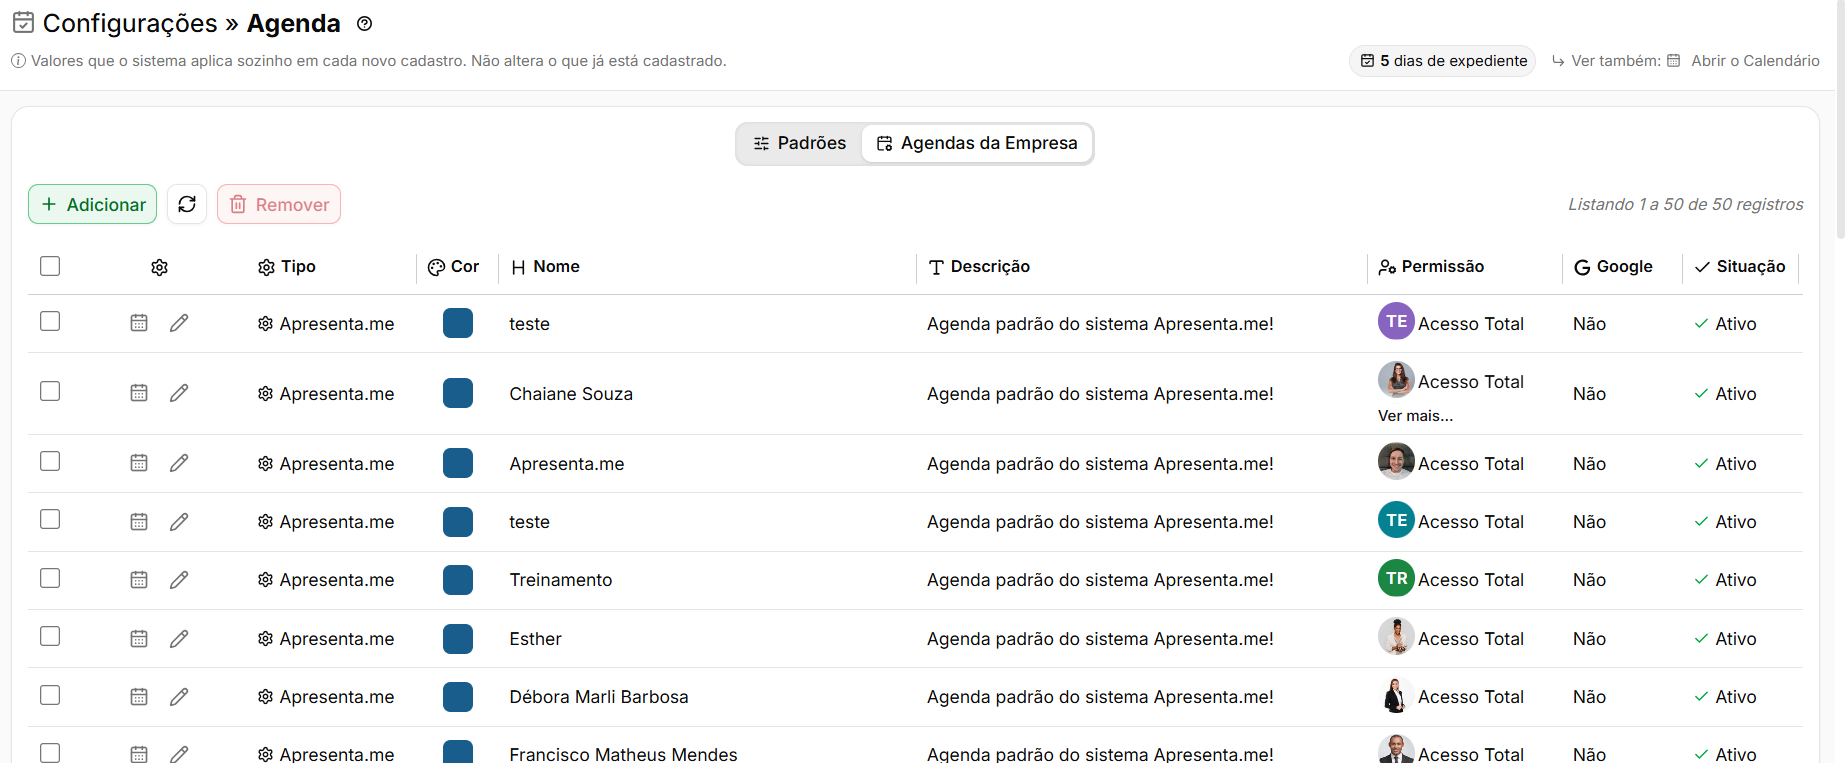Select the Agendas da Empresa tab
Viewport: 1847px width, 763px height.
pos(977,143)
